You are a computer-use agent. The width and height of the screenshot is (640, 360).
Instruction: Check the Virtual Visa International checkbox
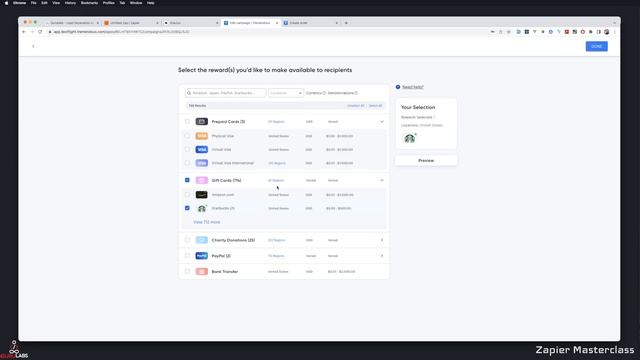pos(187,163)
